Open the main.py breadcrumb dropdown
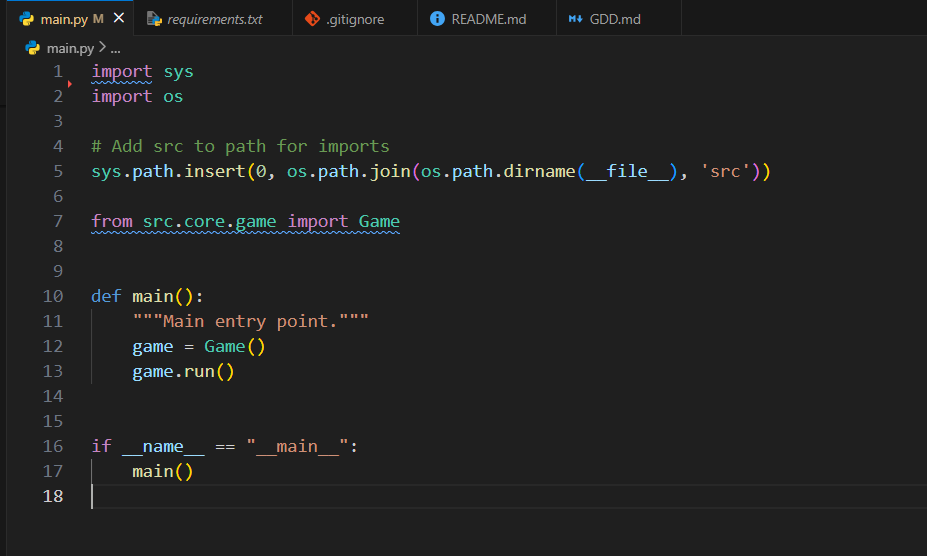The image size is (927, 556). tap(71, 47)
